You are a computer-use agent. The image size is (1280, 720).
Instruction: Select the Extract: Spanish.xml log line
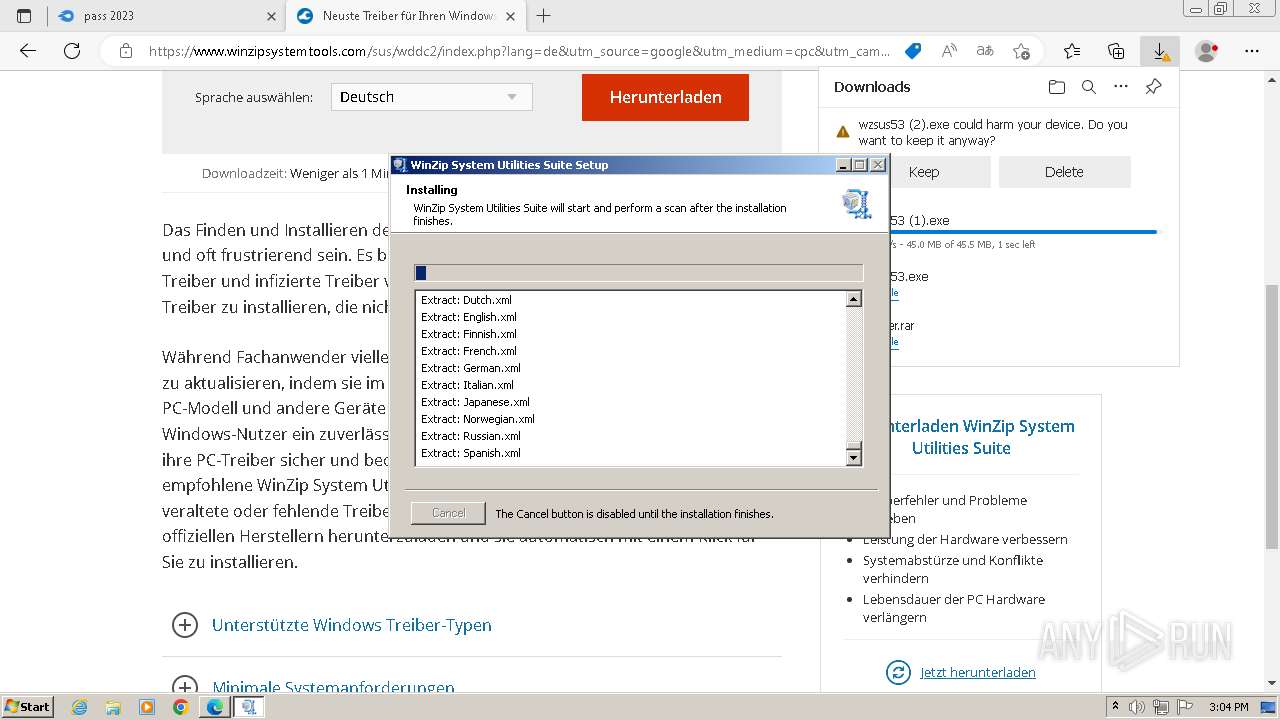coord(470,453)
